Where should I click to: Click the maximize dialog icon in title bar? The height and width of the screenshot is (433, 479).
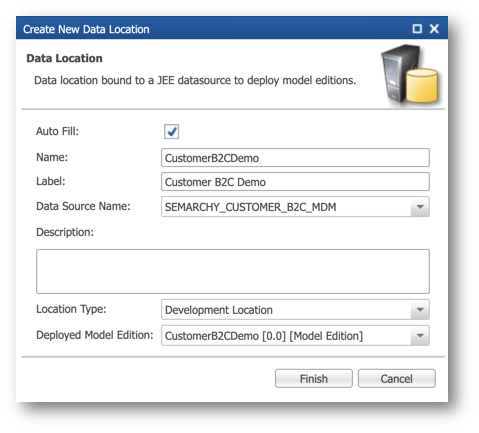pos(417,29)
